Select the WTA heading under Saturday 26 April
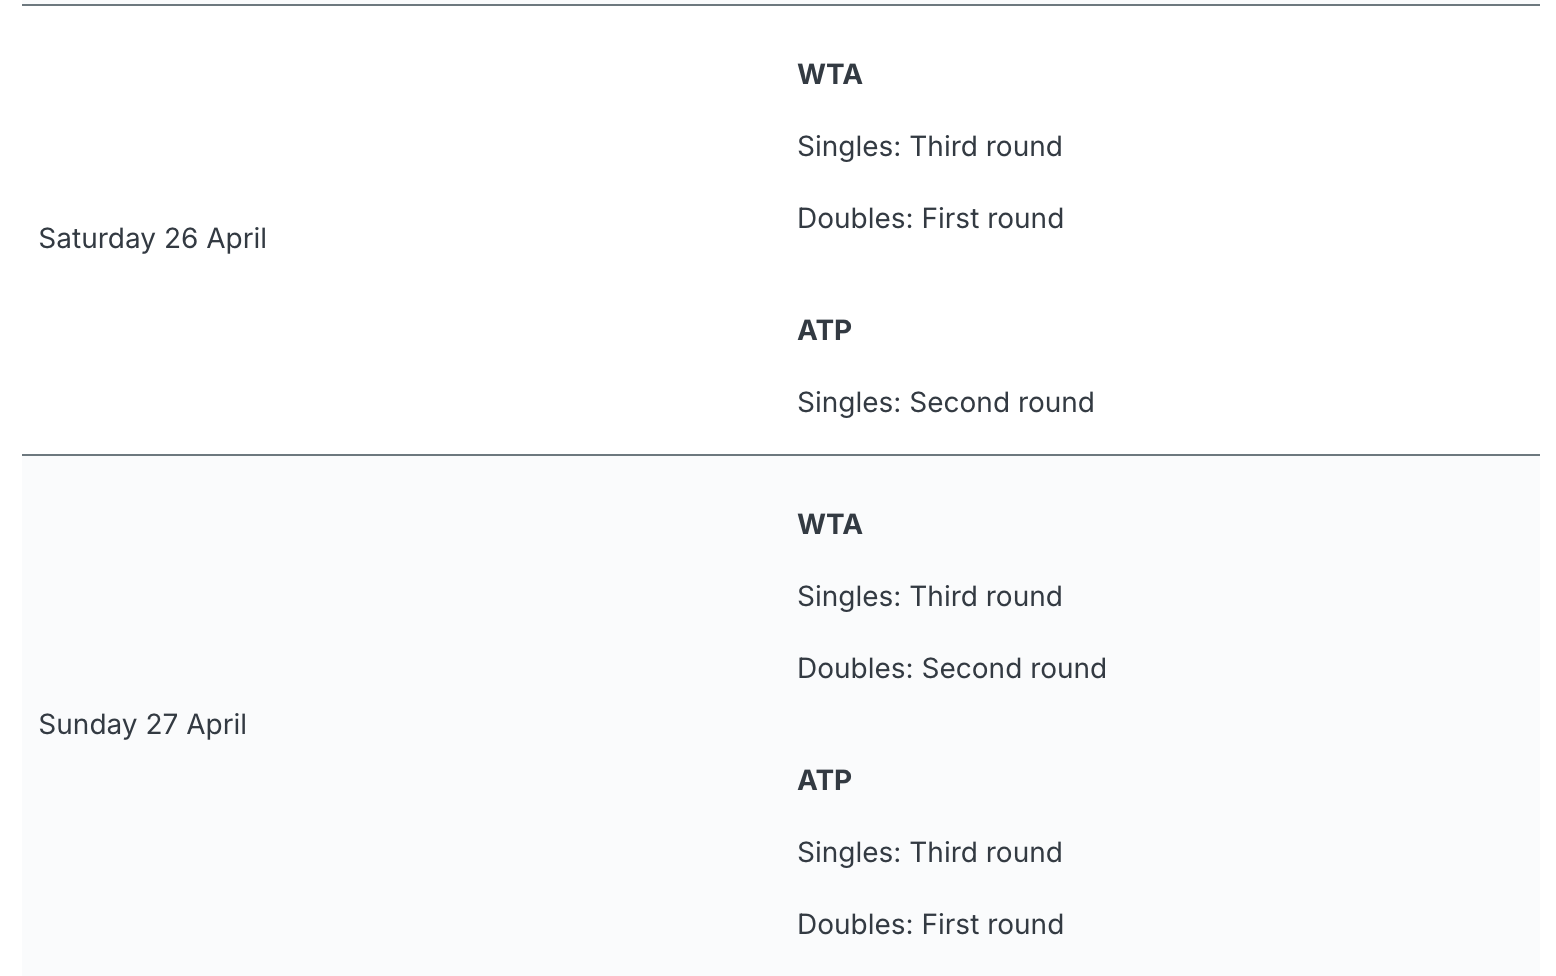The width and height of the screenshot is (1556, 976). [829, 74]
